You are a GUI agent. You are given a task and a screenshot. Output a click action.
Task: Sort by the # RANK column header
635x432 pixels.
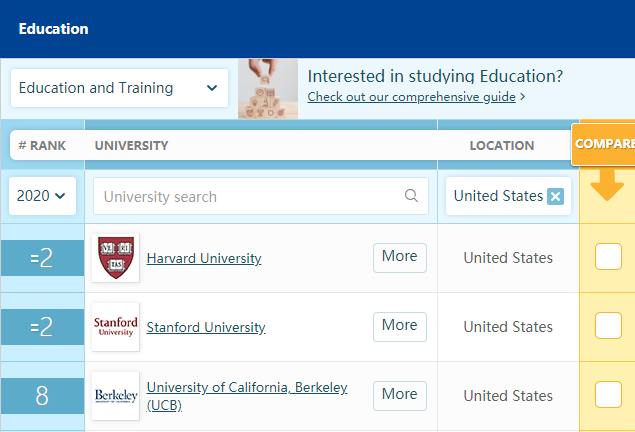click(42, 145)
